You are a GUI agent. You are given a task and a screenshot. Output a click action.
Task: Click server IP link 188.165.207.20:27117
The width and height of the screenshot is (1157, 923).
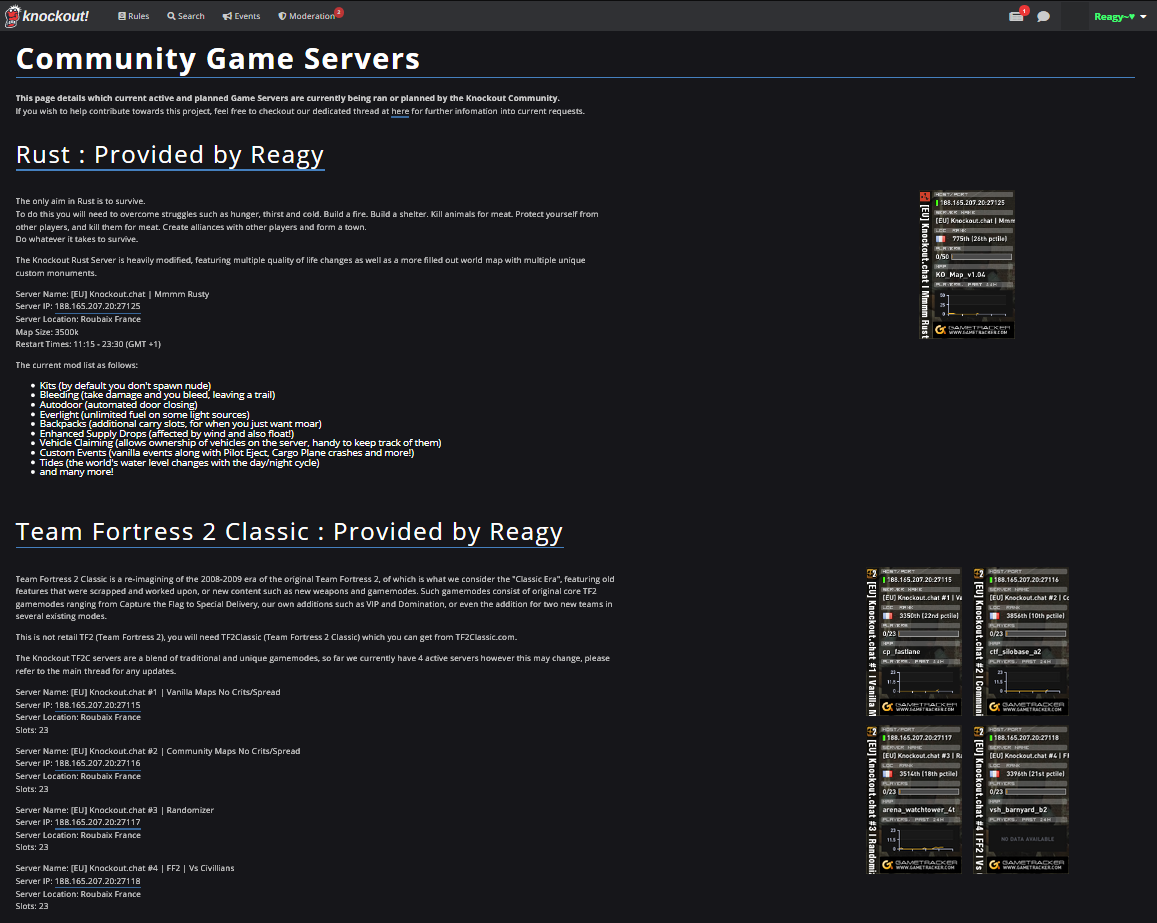[97, 823]
